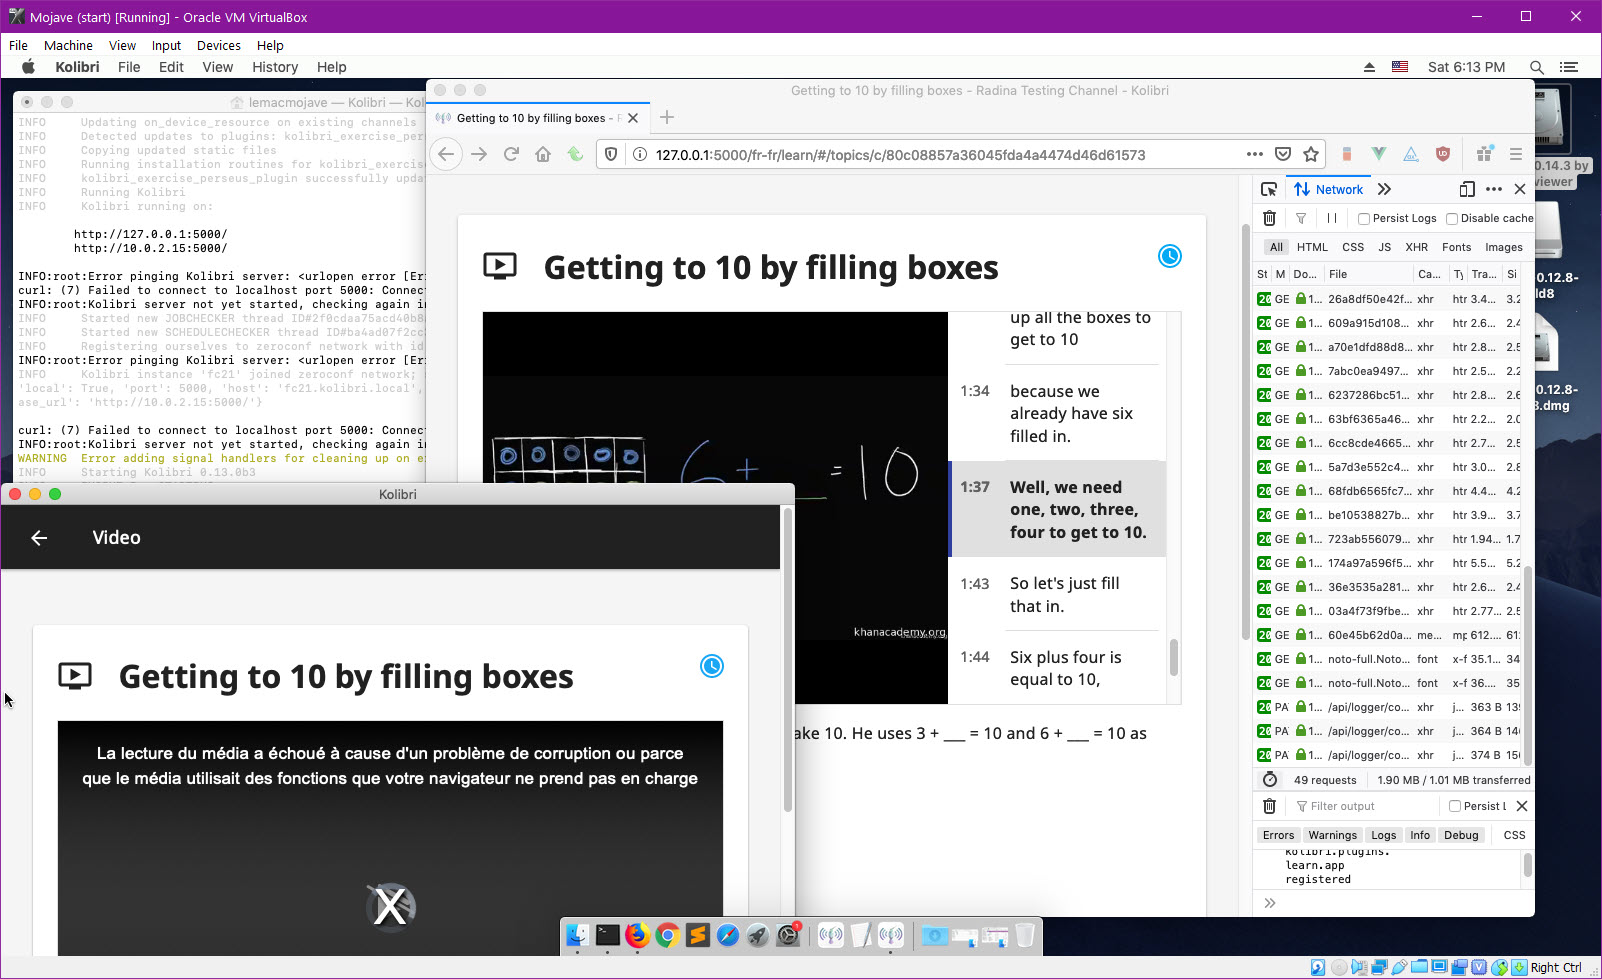This screenshot has width=1602, height=979.
Task: Bookmark this page with the star
Action: [x=1311, y=154]
